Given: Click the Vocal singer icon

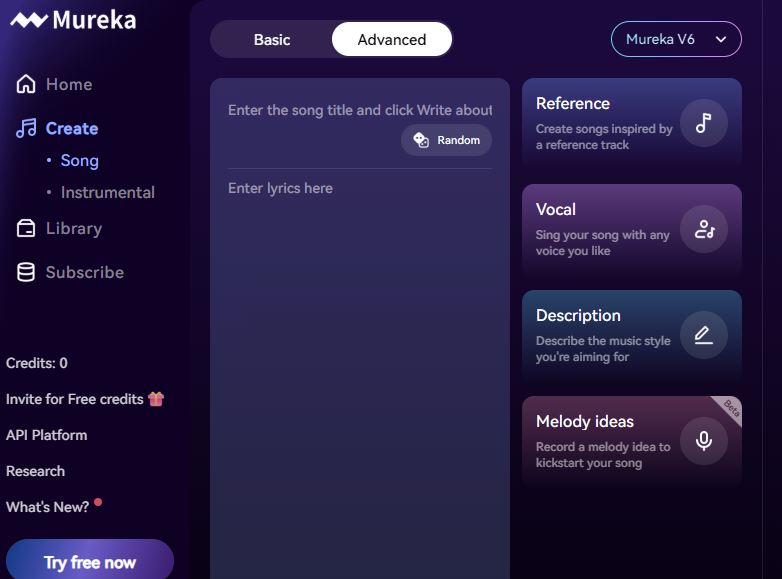Looking at the screenshot, I should (x=703, y=229).
